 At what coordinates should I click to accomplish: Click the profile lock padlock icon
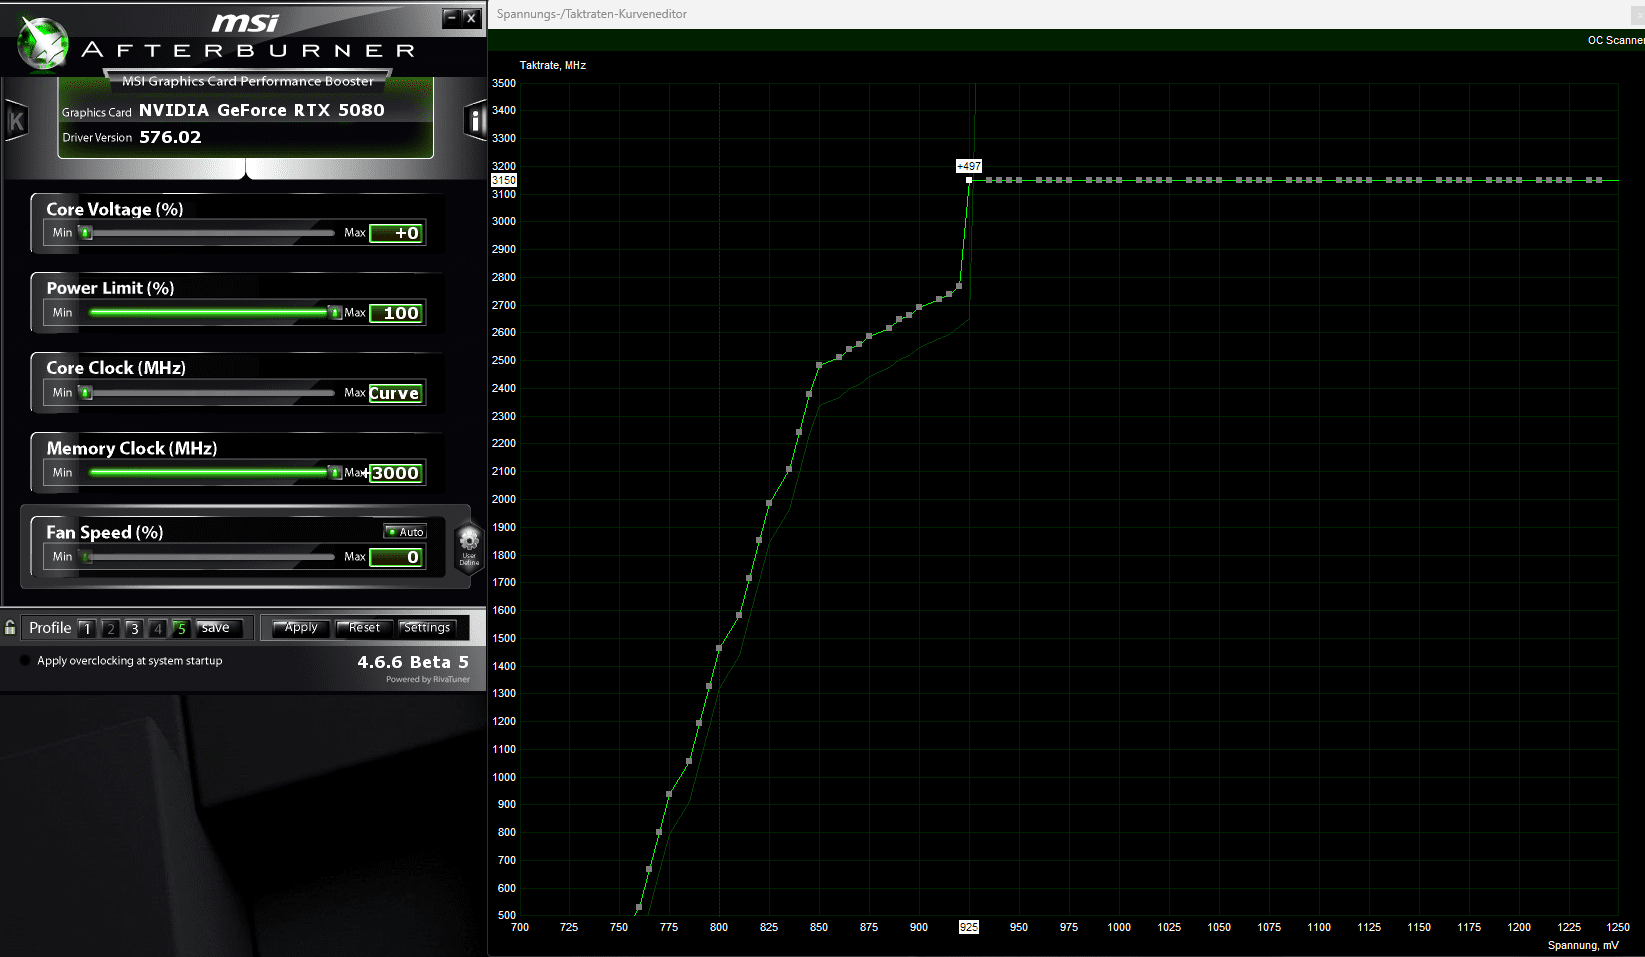(x=10, y=628)
